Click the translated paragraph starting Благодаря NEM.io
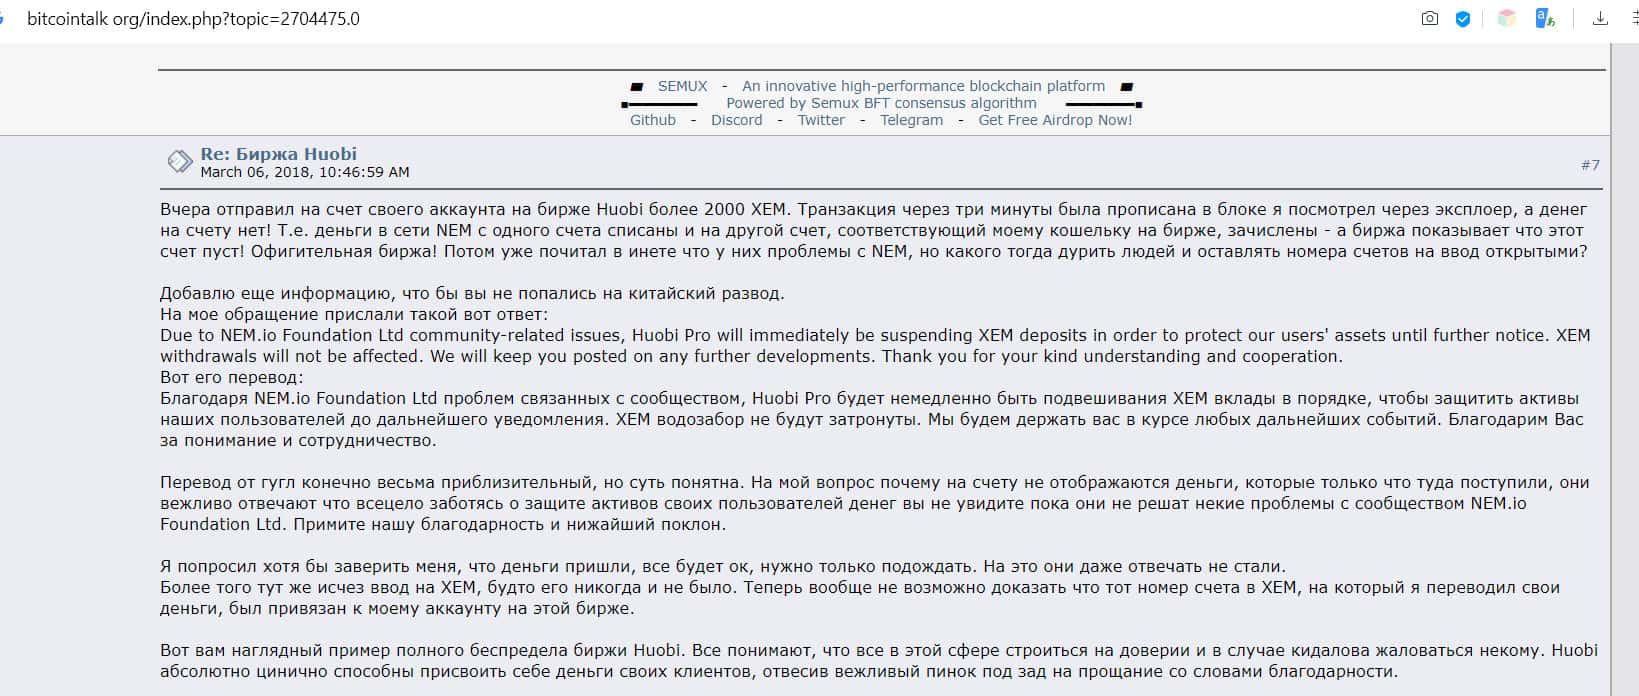This screenshot has width=1639, height=696. (x=872, y=419)
